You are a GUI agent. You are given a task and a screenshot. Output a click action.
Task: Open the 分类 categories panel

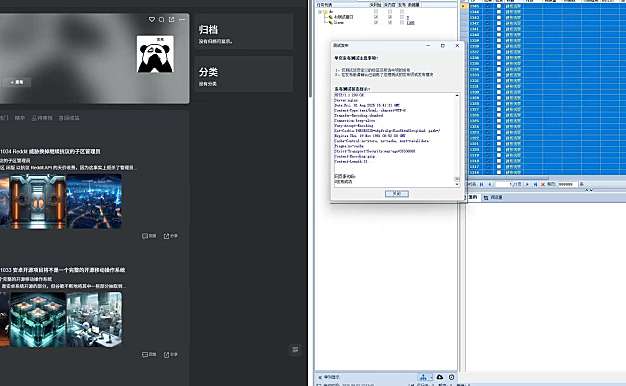(244, 74)
